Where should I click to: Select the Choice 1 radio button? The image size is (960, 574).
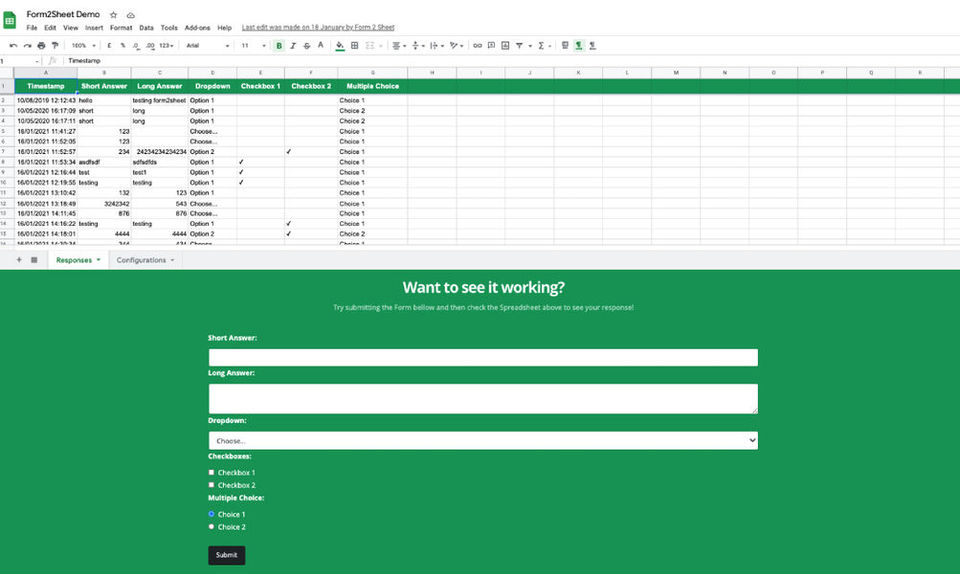pos(211,514)
